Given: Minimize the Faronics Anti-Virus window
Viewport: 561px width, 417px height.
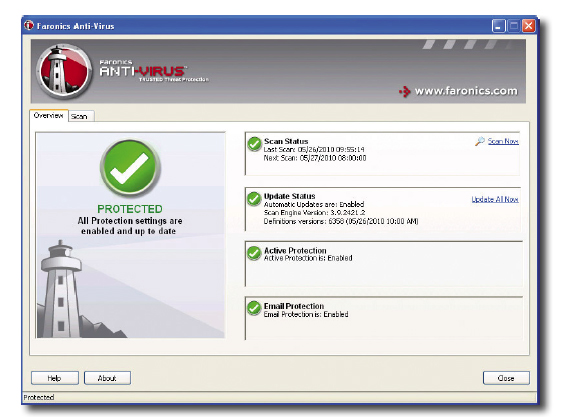Looking at the screenshot, I should pyautogui.click(x=498, y=26).
